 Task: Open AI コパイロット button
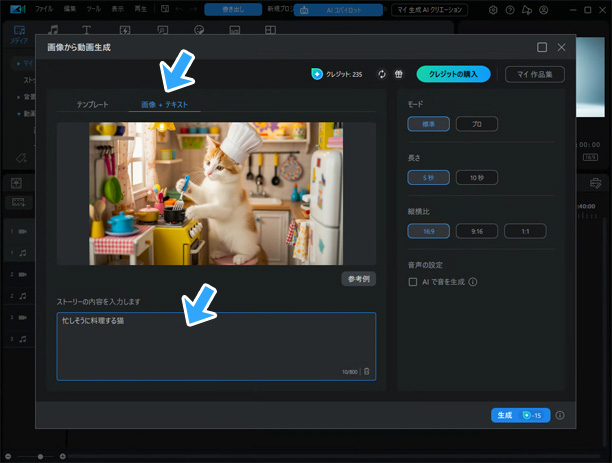coord(338,11)
